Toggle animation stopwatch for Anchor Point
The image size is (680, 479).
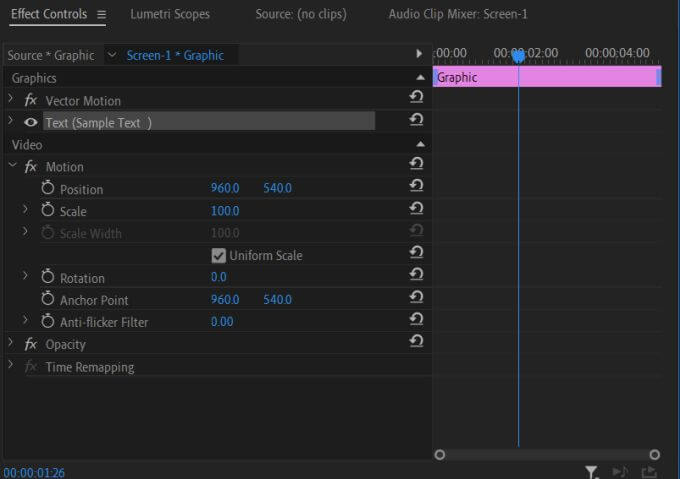click(x=47, y=299)
